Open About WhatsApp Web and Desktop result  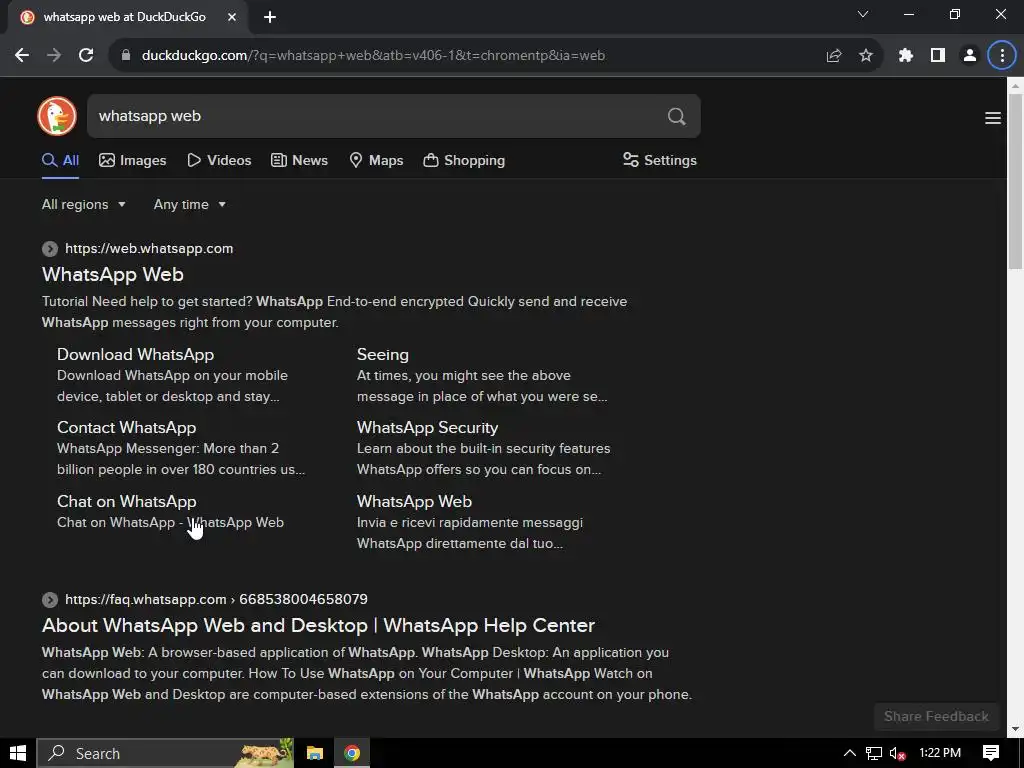point(318,626)
